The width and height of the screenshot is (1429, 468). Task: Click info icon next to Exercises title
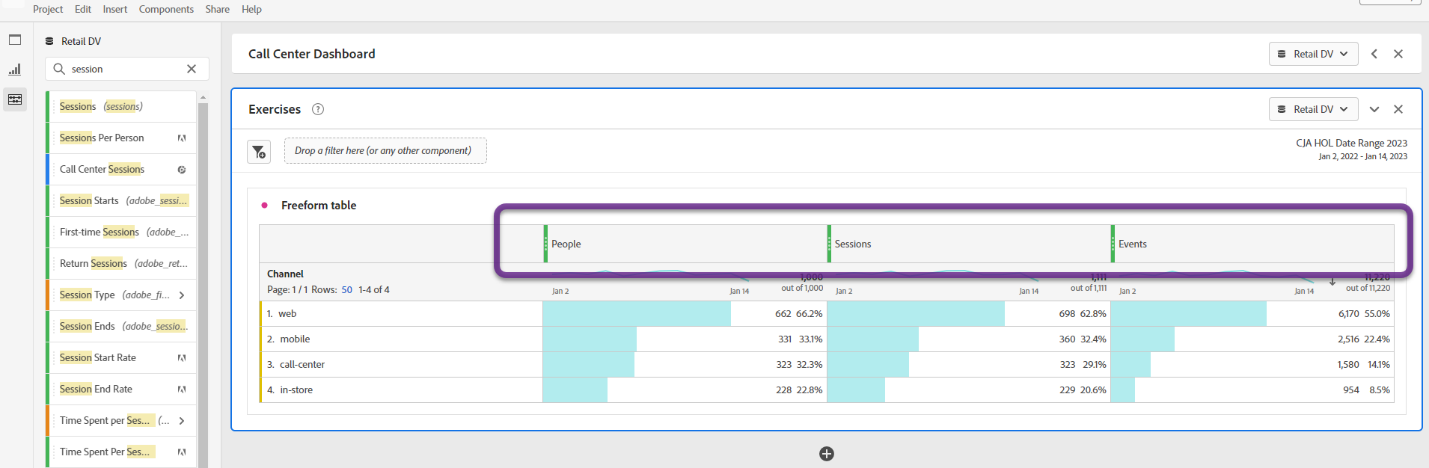318,109
